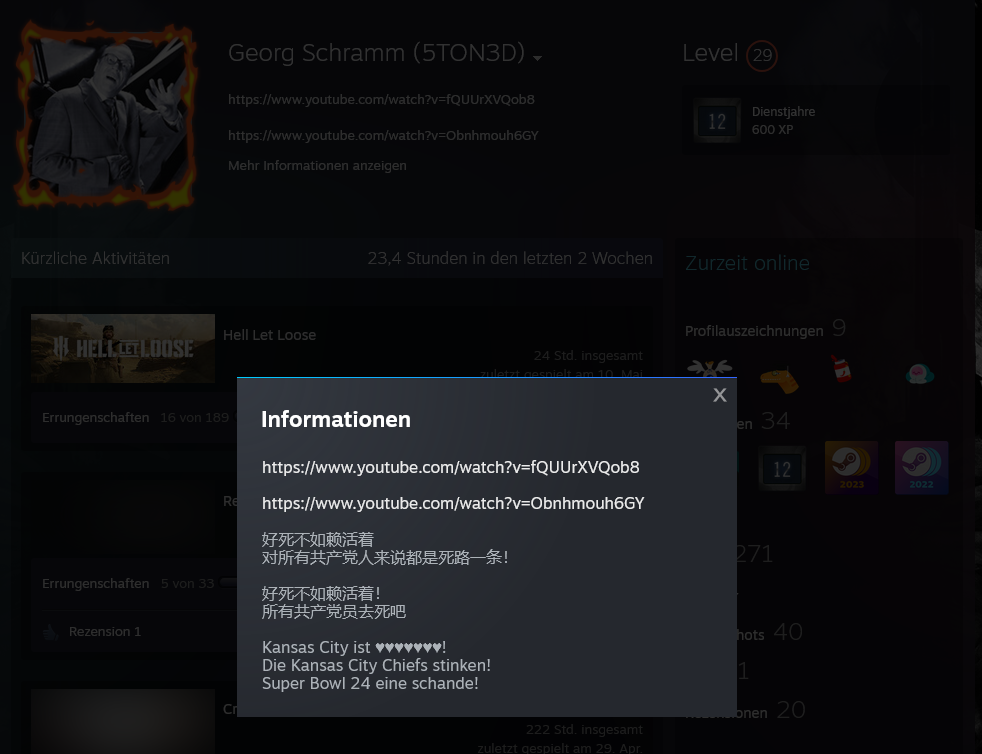Click the orange giraffe profile award icon
Viewport: 982px width, 754px height.
(780, 376)
